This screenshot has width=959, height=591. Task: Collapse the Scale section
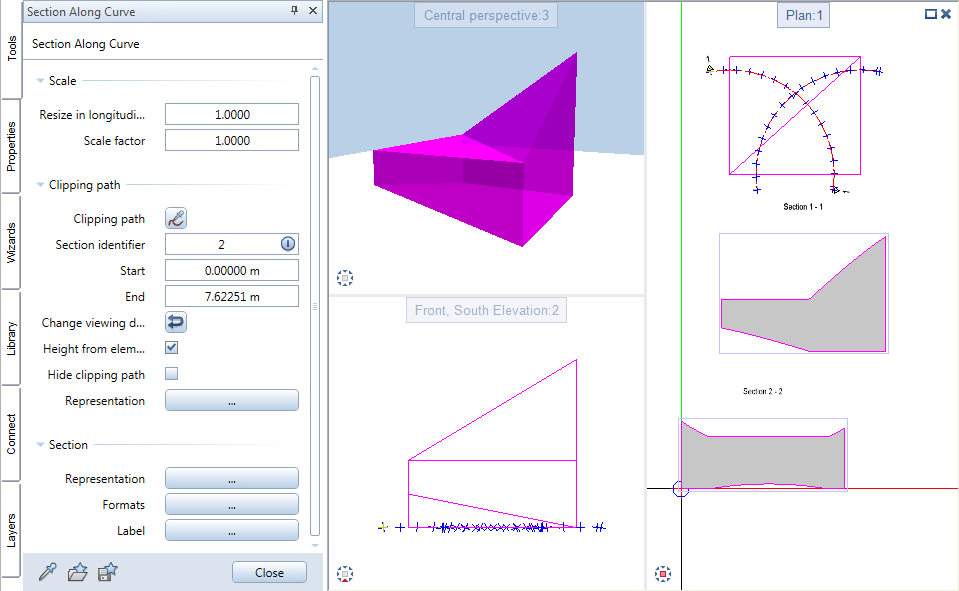pyautogui.click(x=40, y=81)
